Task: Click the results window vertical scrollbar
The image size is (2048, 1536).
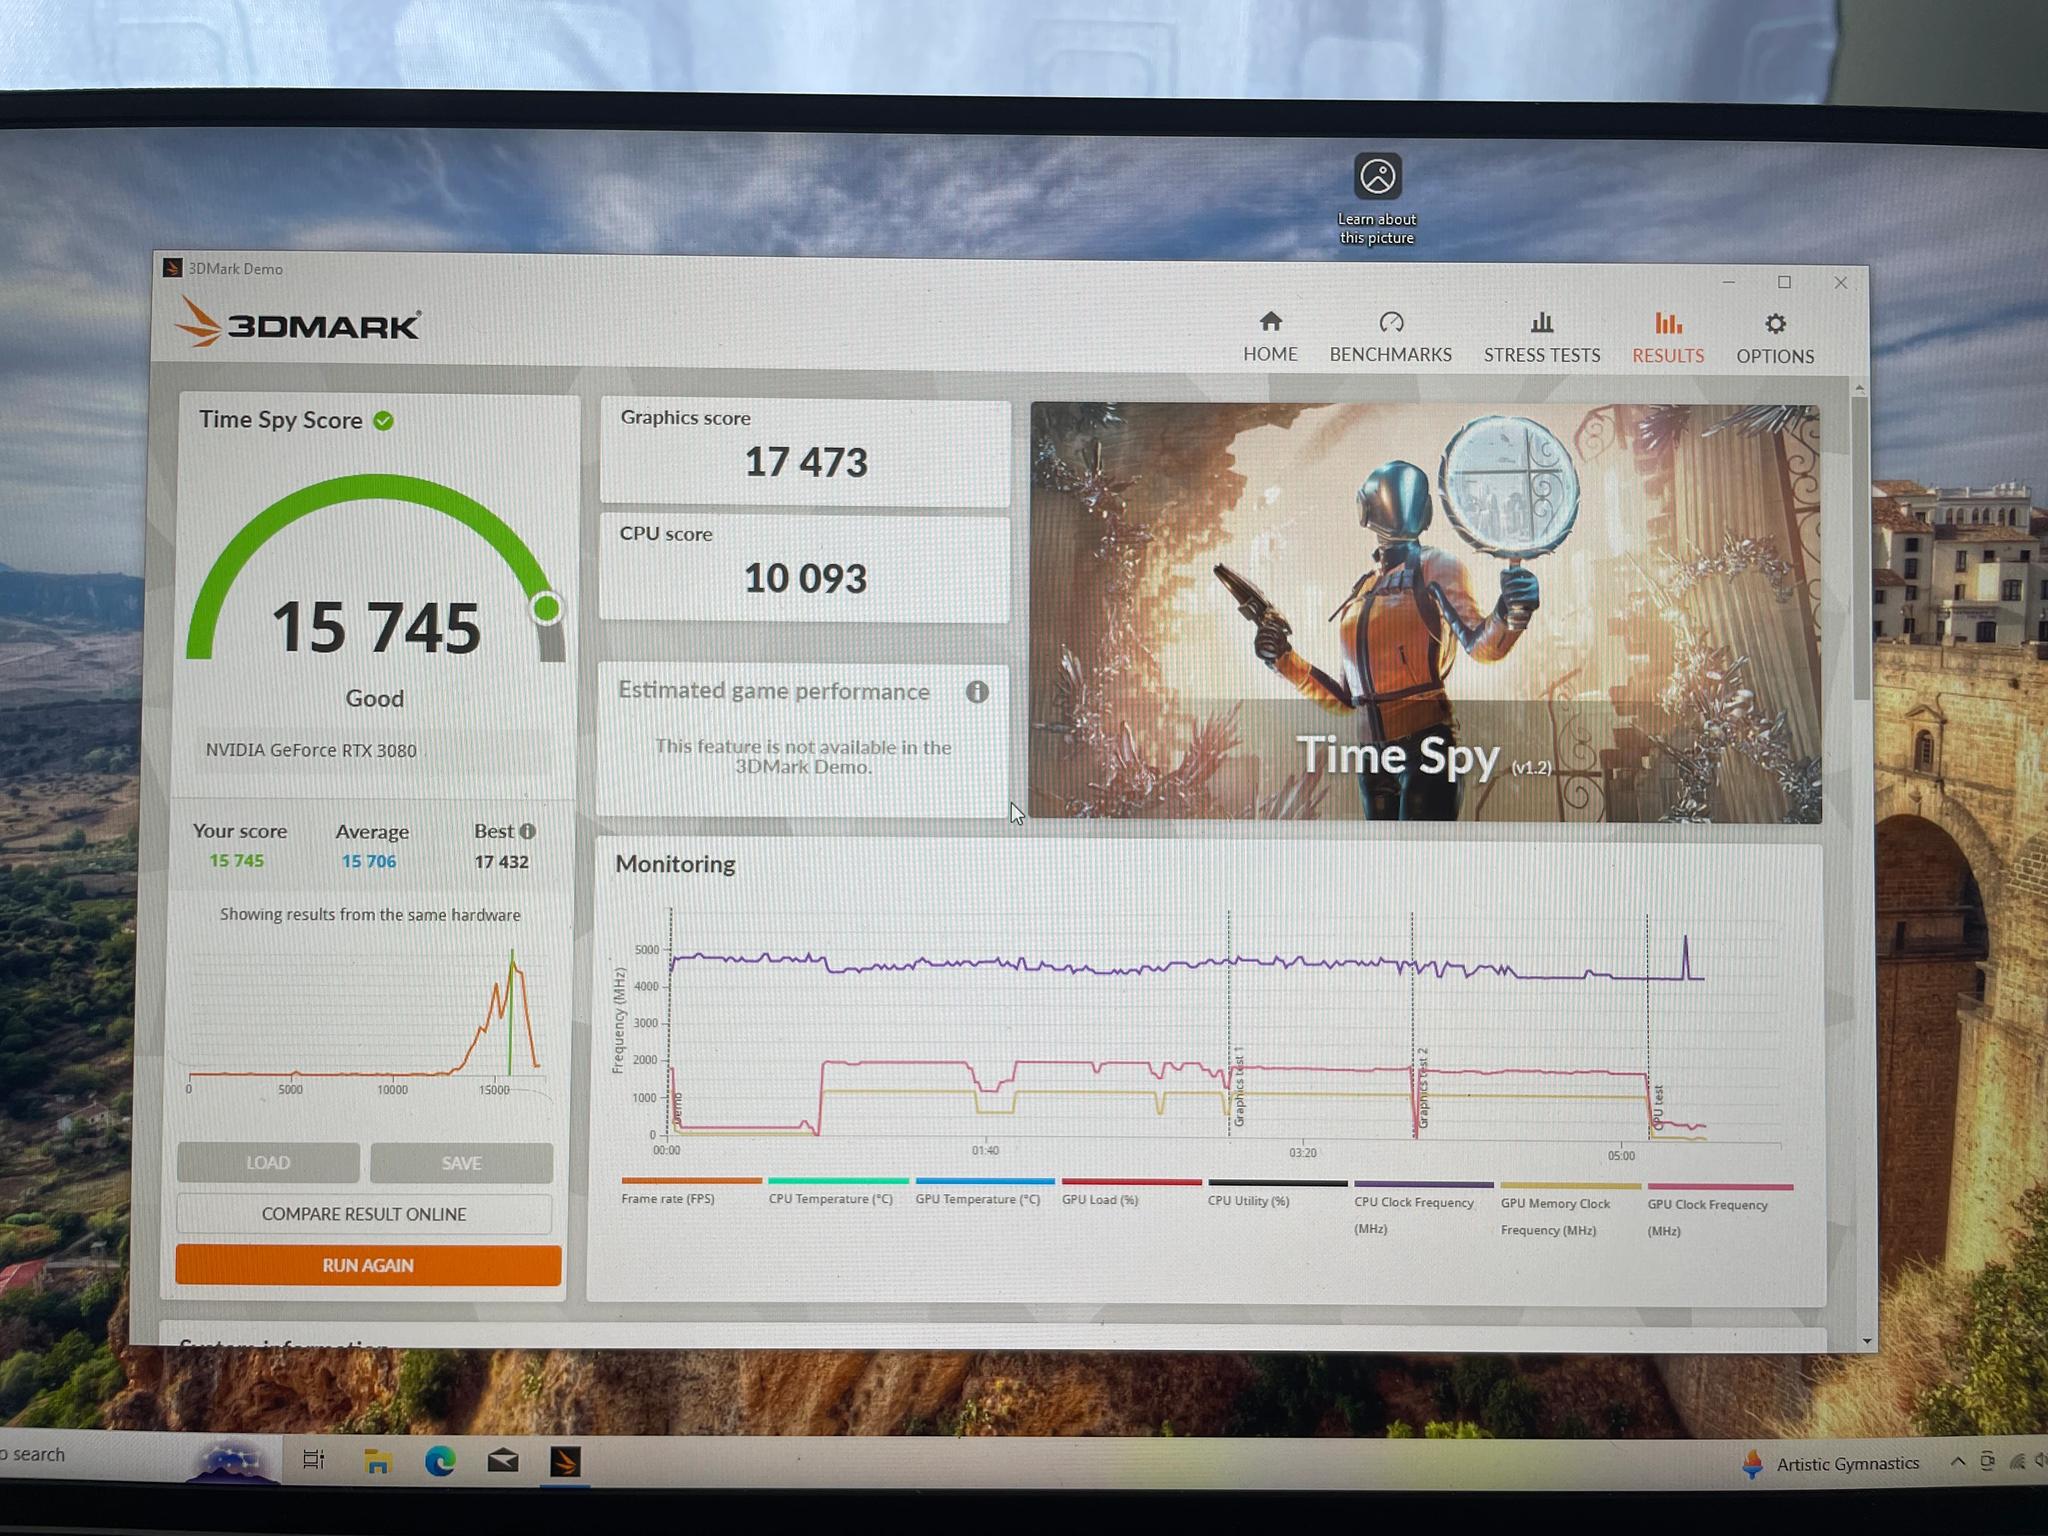Action: pos(1859,550)
